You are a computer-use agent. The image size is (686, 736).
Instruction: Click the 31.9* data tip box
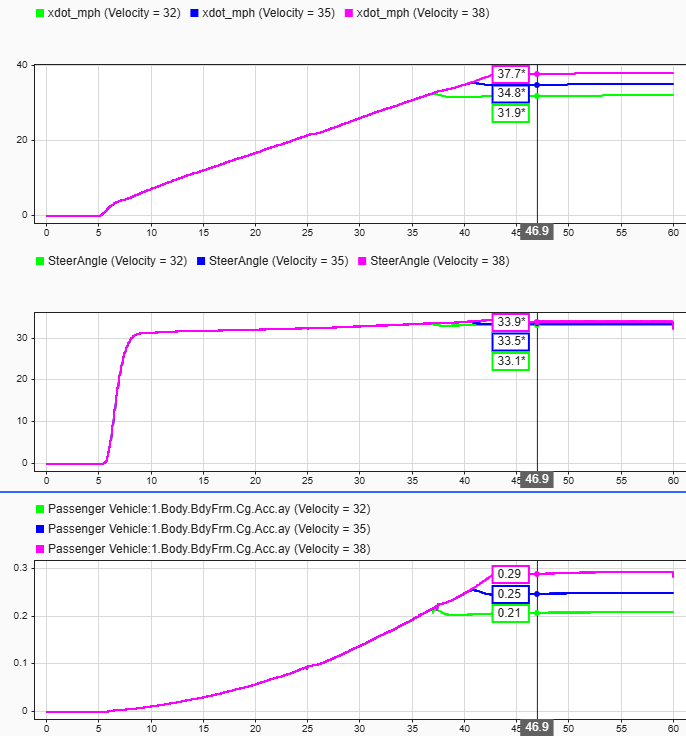(511, 113)
